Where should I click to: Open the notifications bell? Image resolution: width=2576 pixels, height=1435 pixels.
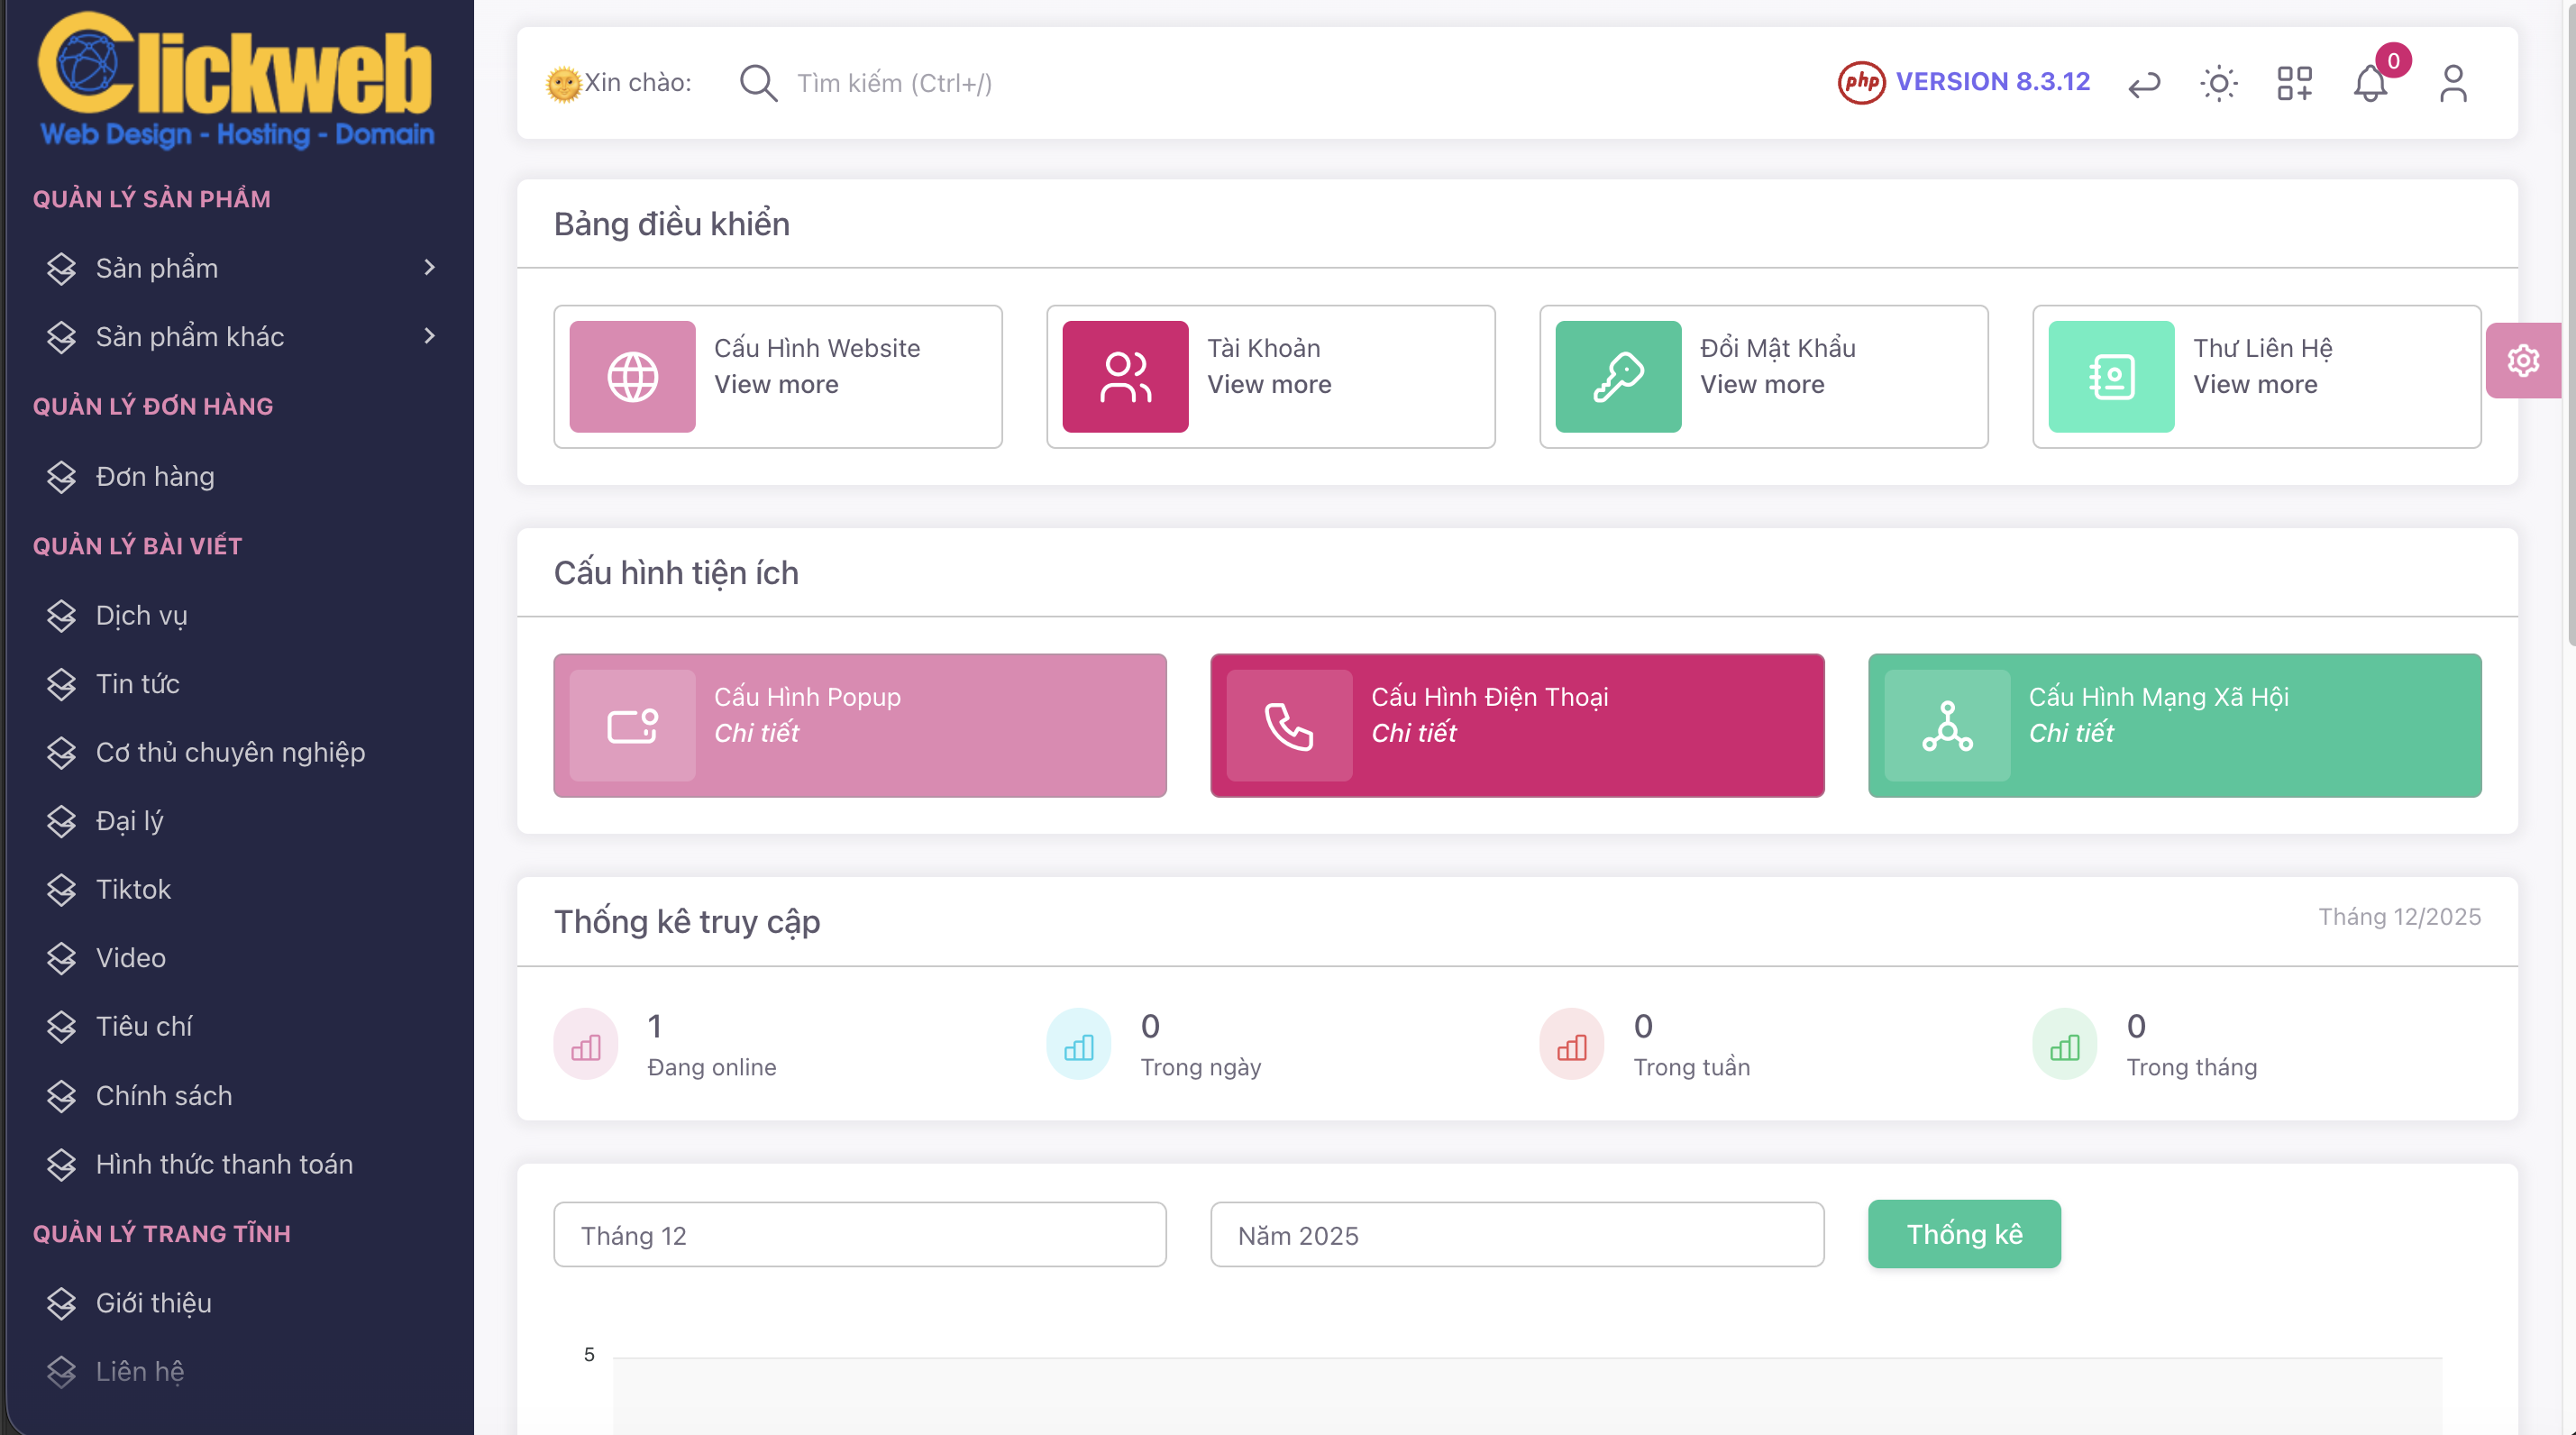[x=2370, y=84]
